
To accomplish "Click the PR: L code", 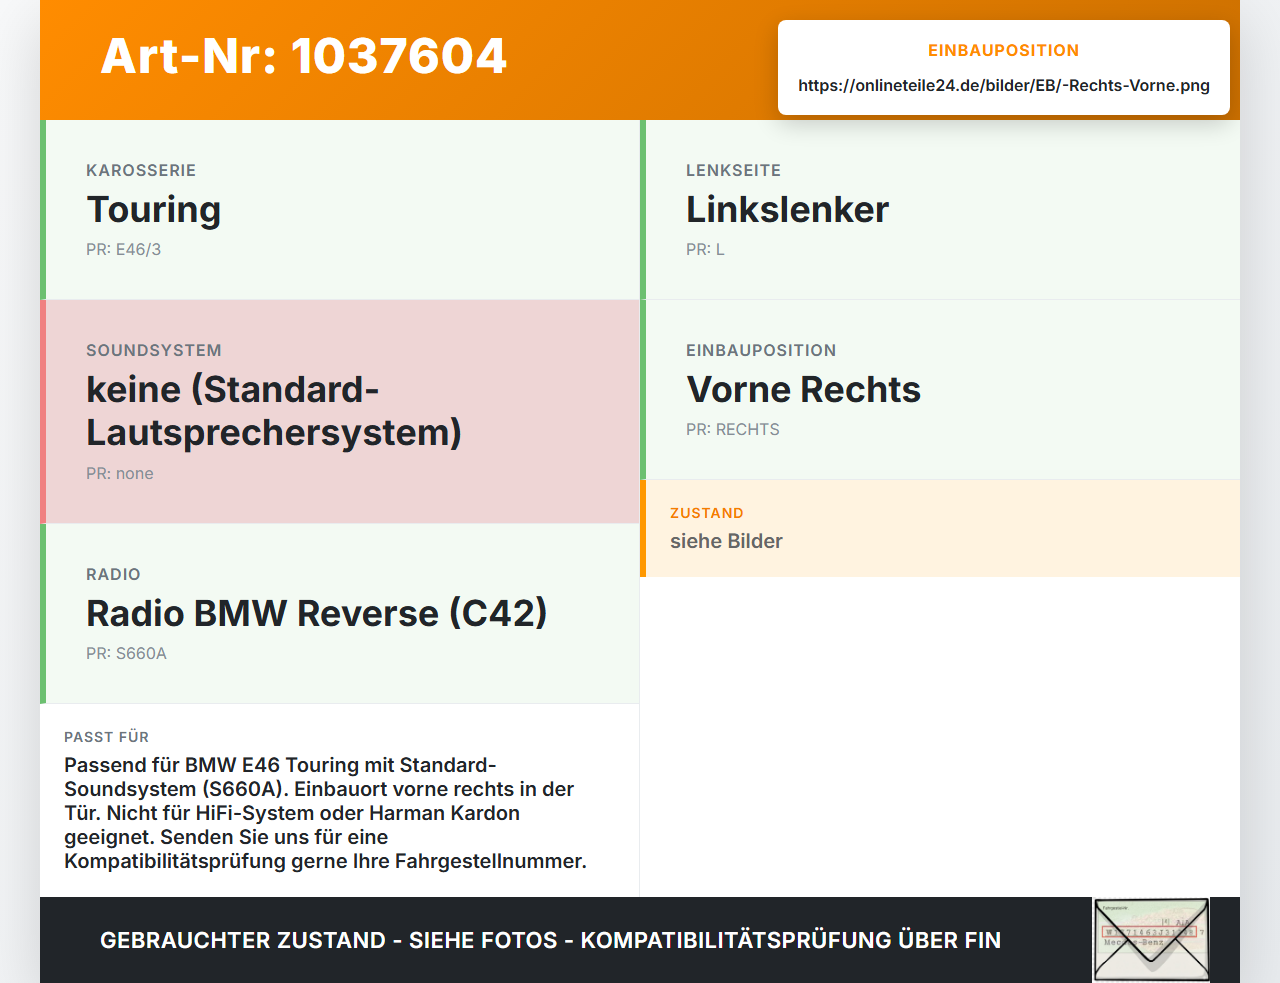I will (705, 249).
